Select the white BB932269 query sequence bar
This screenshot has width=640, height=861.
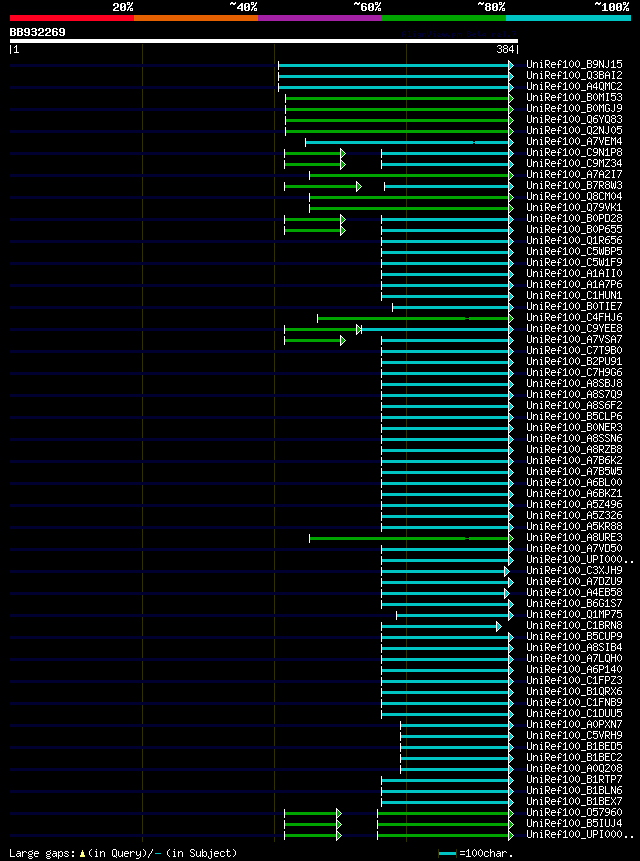click(x=263, y=41)
